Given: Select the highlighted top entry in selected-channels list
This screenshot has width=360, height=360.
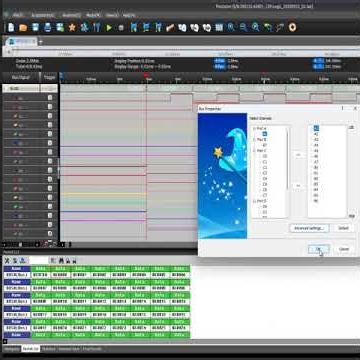Looking at the screenshot, I should [x=316, y=128].
